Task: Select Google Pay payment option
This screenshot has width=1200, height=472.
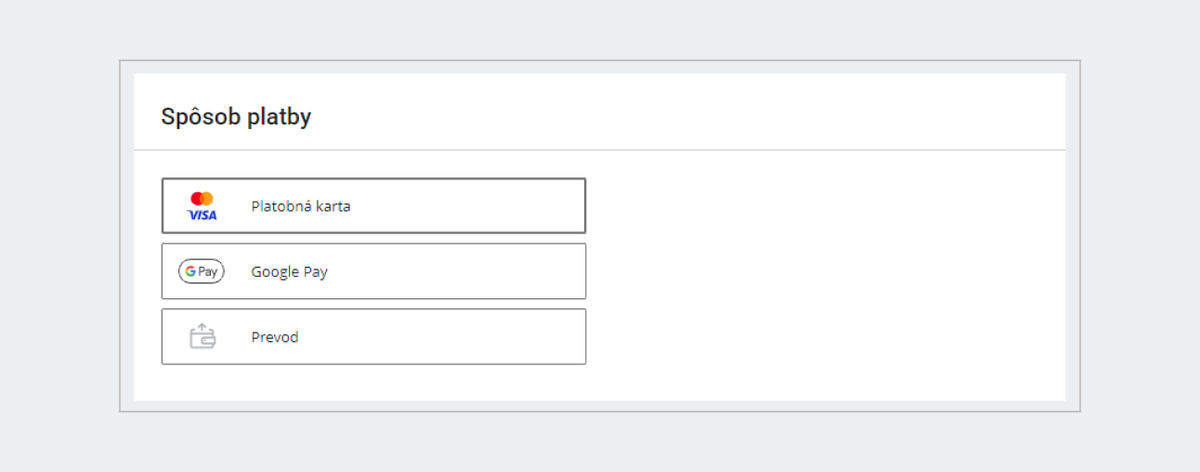Action: 373,271
